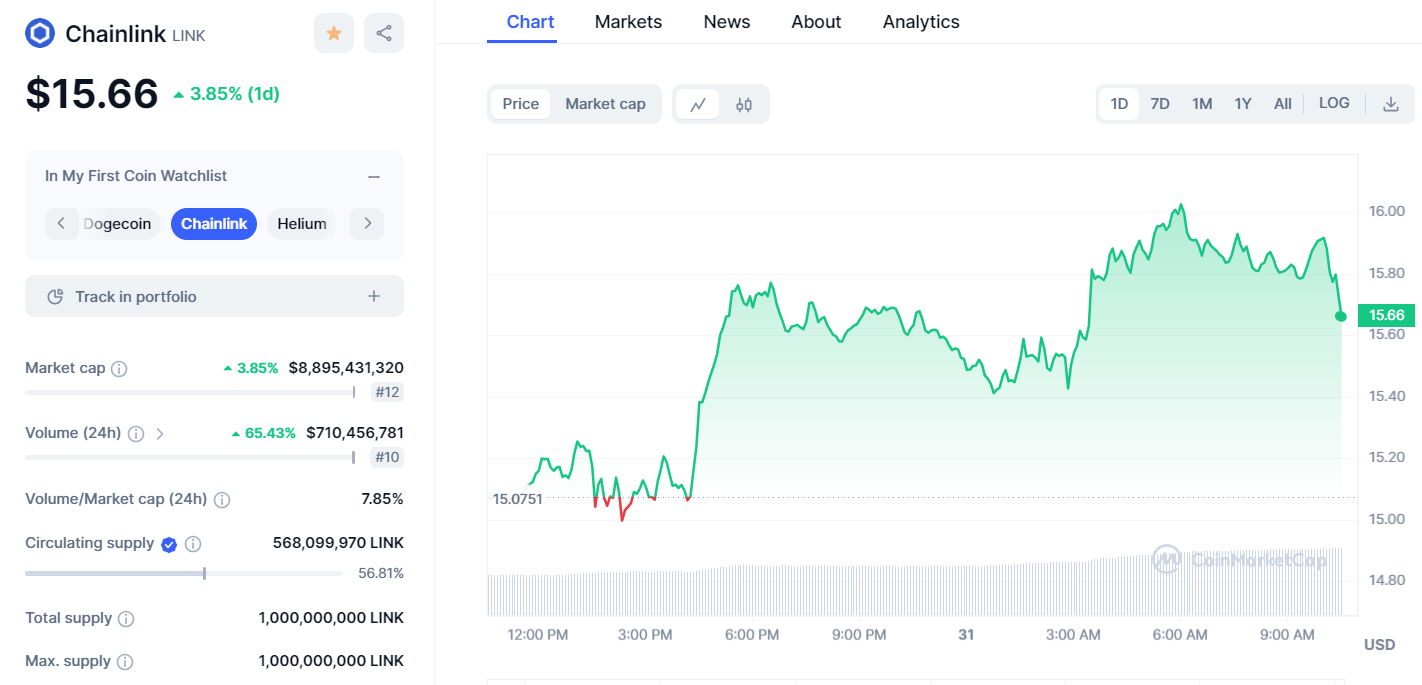Expand Volume (24h) details chevron

(160, 434)
